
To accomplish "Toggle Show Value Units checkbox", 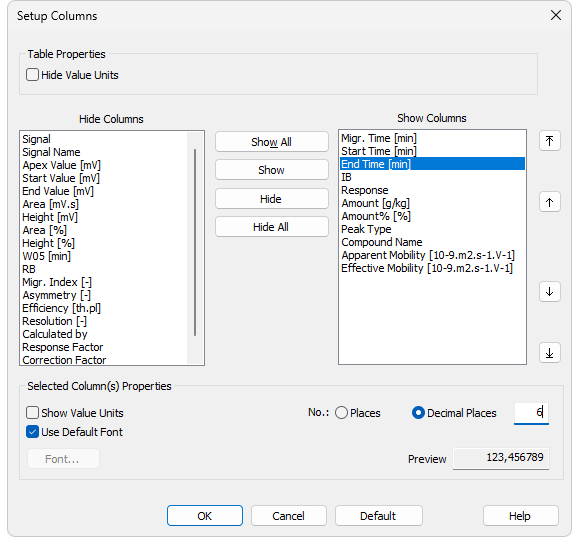I will click(32, 413).
